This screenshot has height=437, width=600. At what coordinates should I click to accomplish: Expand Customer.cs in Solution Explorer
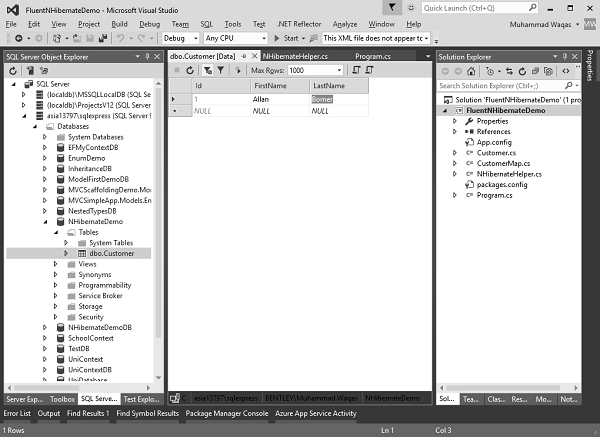[x=455, y=153]
